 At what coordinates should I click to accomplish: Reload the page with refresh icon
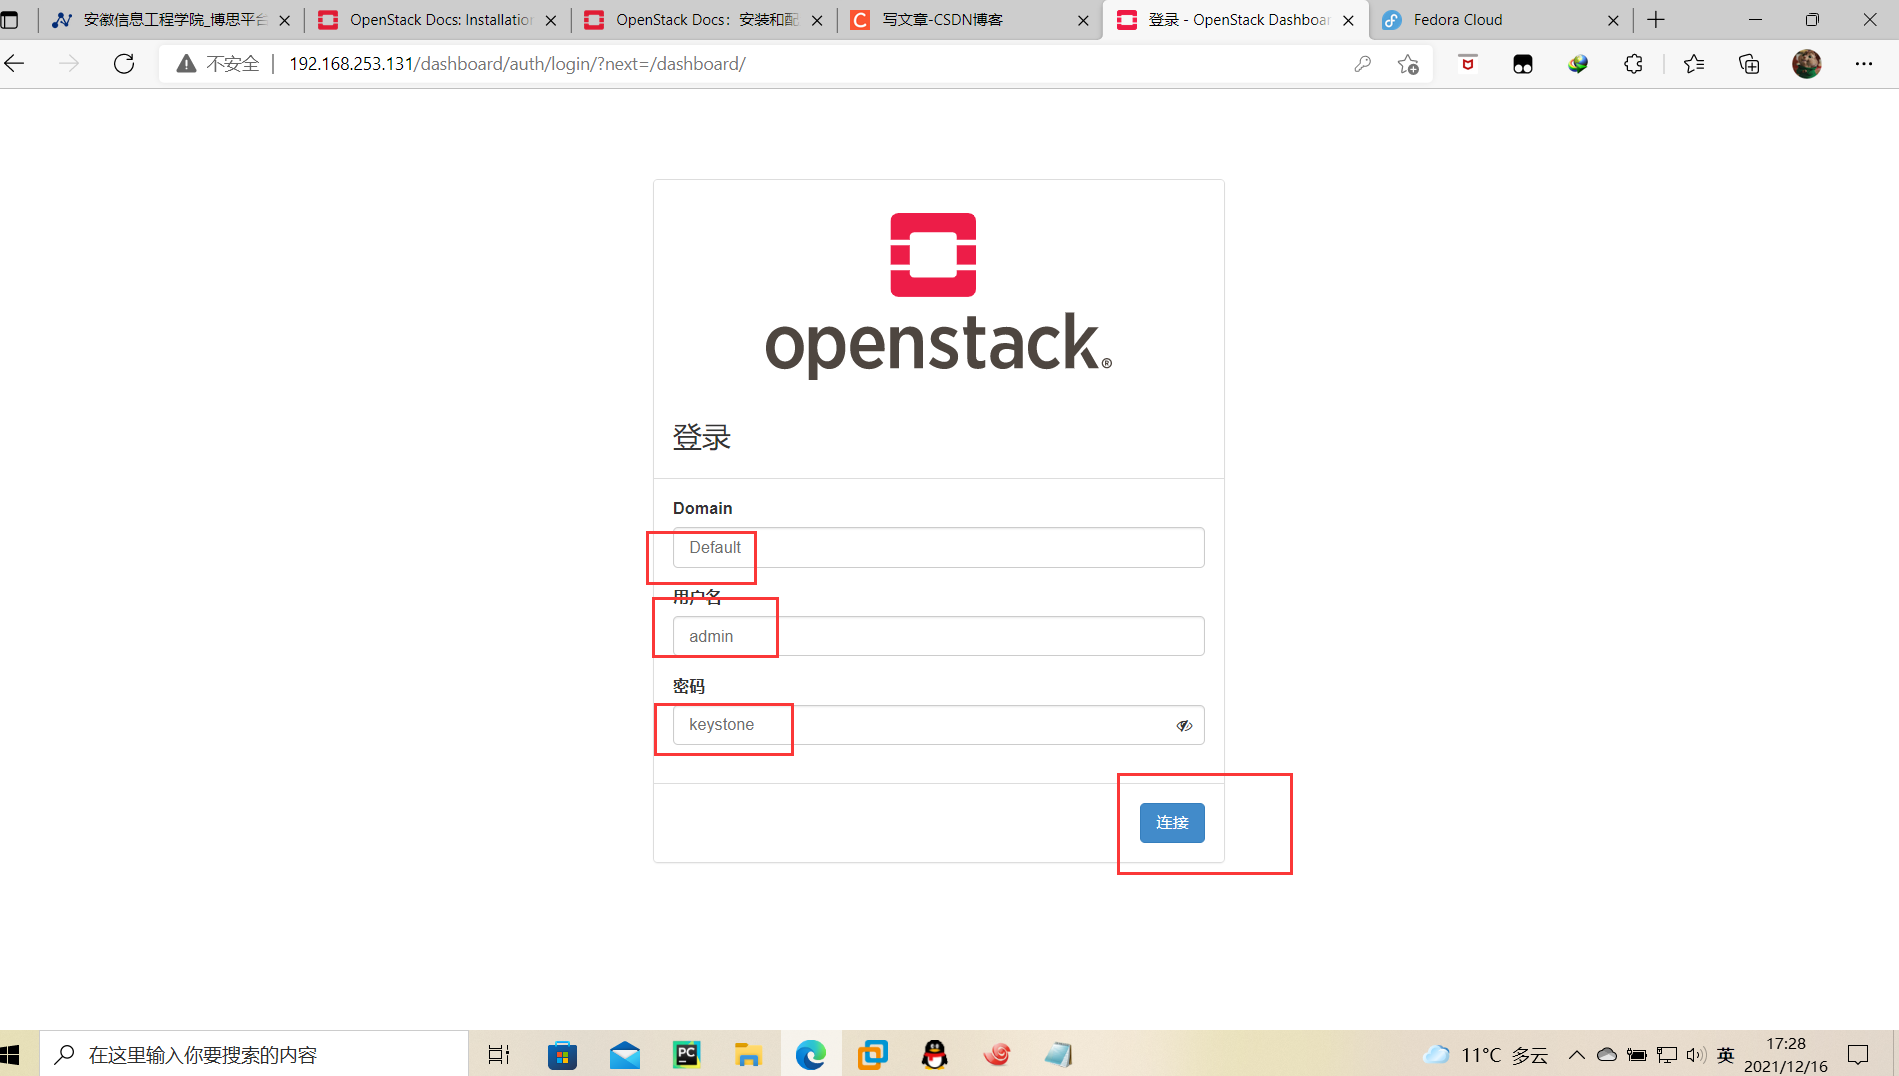pyautogui.click(x=124, y=64)
